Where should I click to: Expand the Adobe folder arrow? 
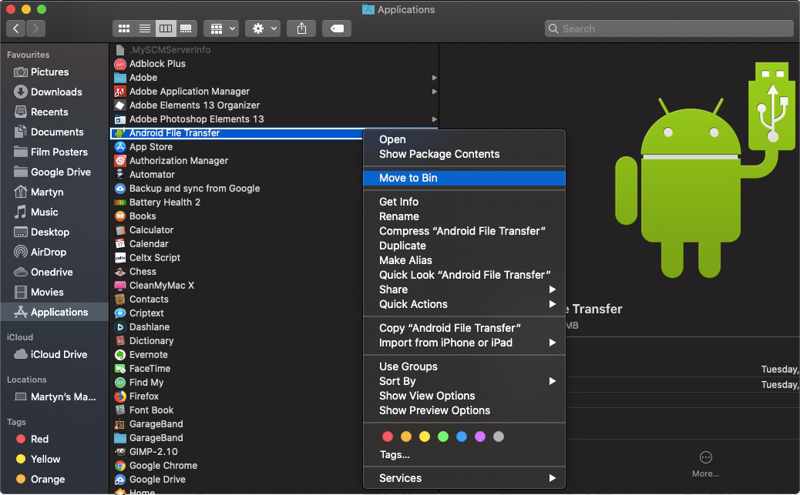[434, 78]
